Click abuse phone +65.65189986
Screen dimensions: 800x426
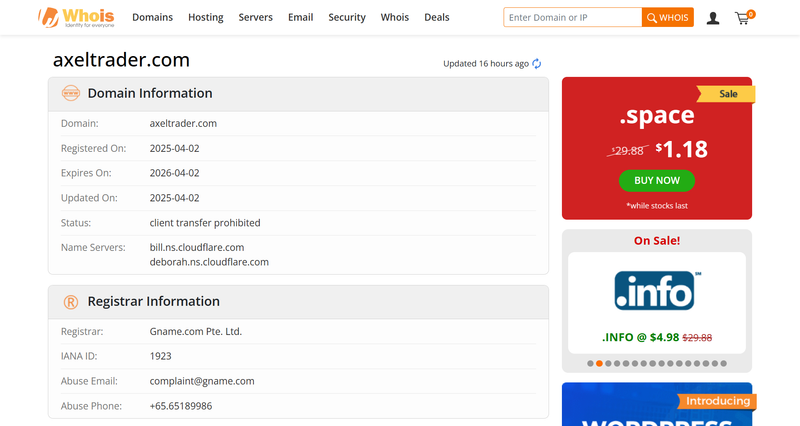[181, 406]
